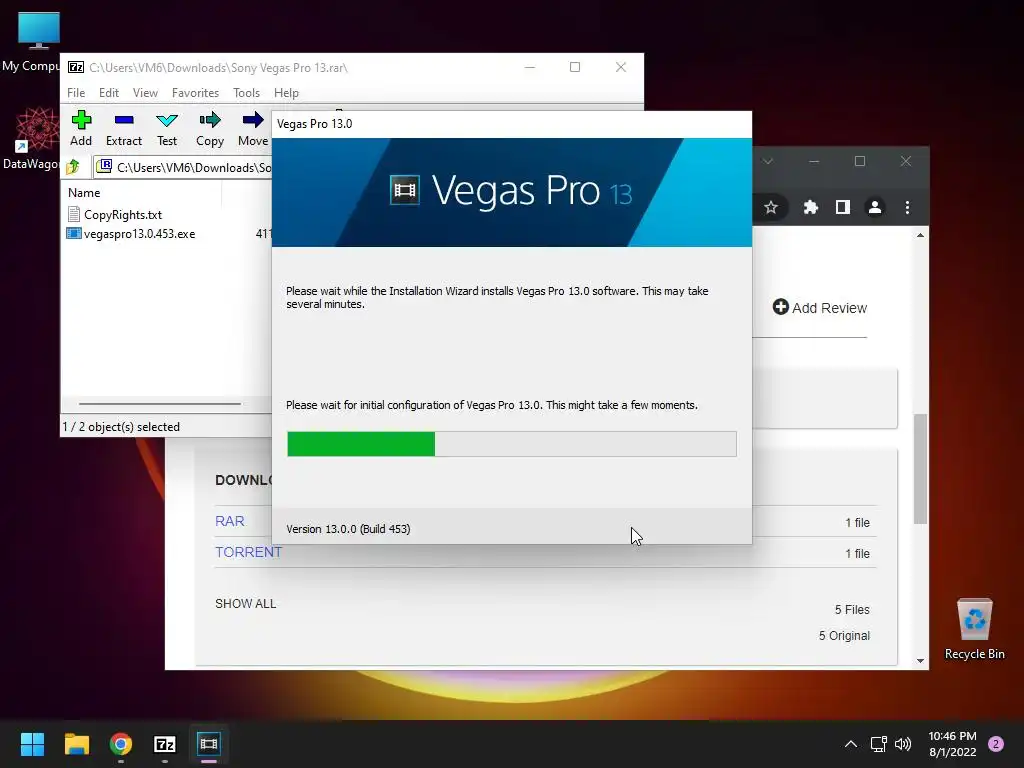Click the 5 Original text
The height and width of the screenshot is (768, 1024).
[x=844, y=635]
